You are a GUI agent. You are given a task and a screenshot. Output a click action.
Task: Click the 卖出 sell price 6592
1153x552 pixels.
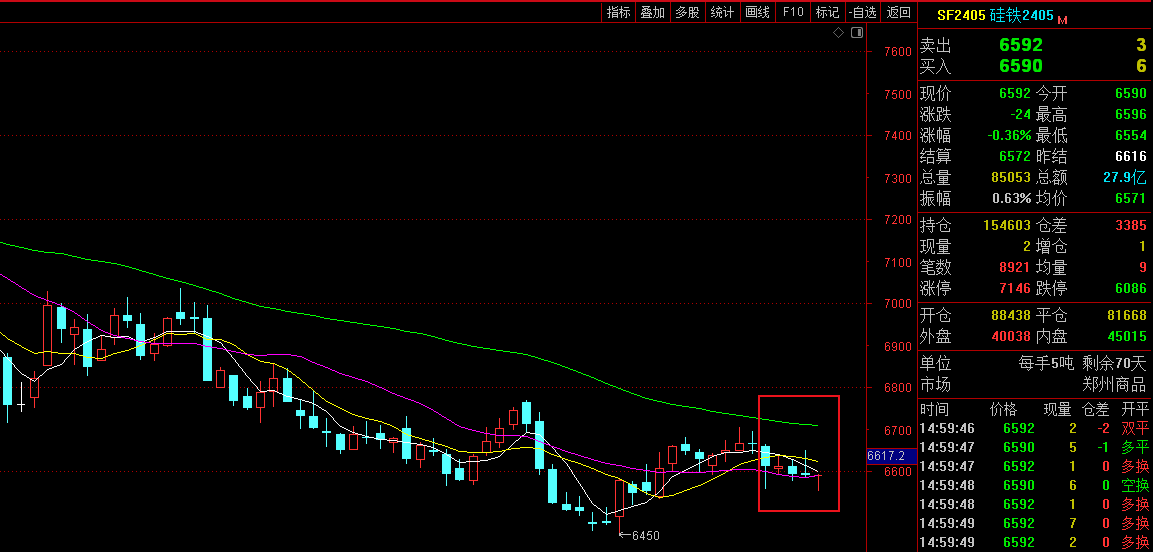click(x=1020, y=45)
